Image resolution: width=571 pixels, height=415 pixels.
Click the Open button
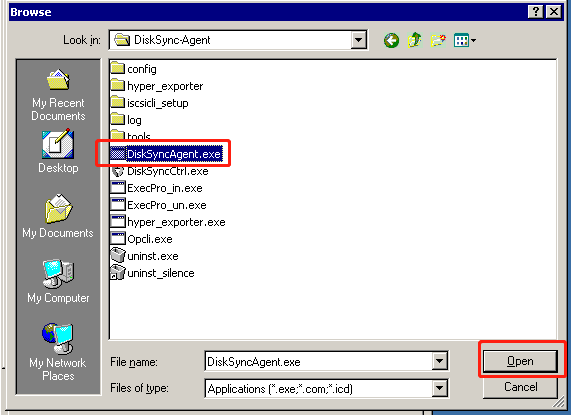click(x=520, y=361)
